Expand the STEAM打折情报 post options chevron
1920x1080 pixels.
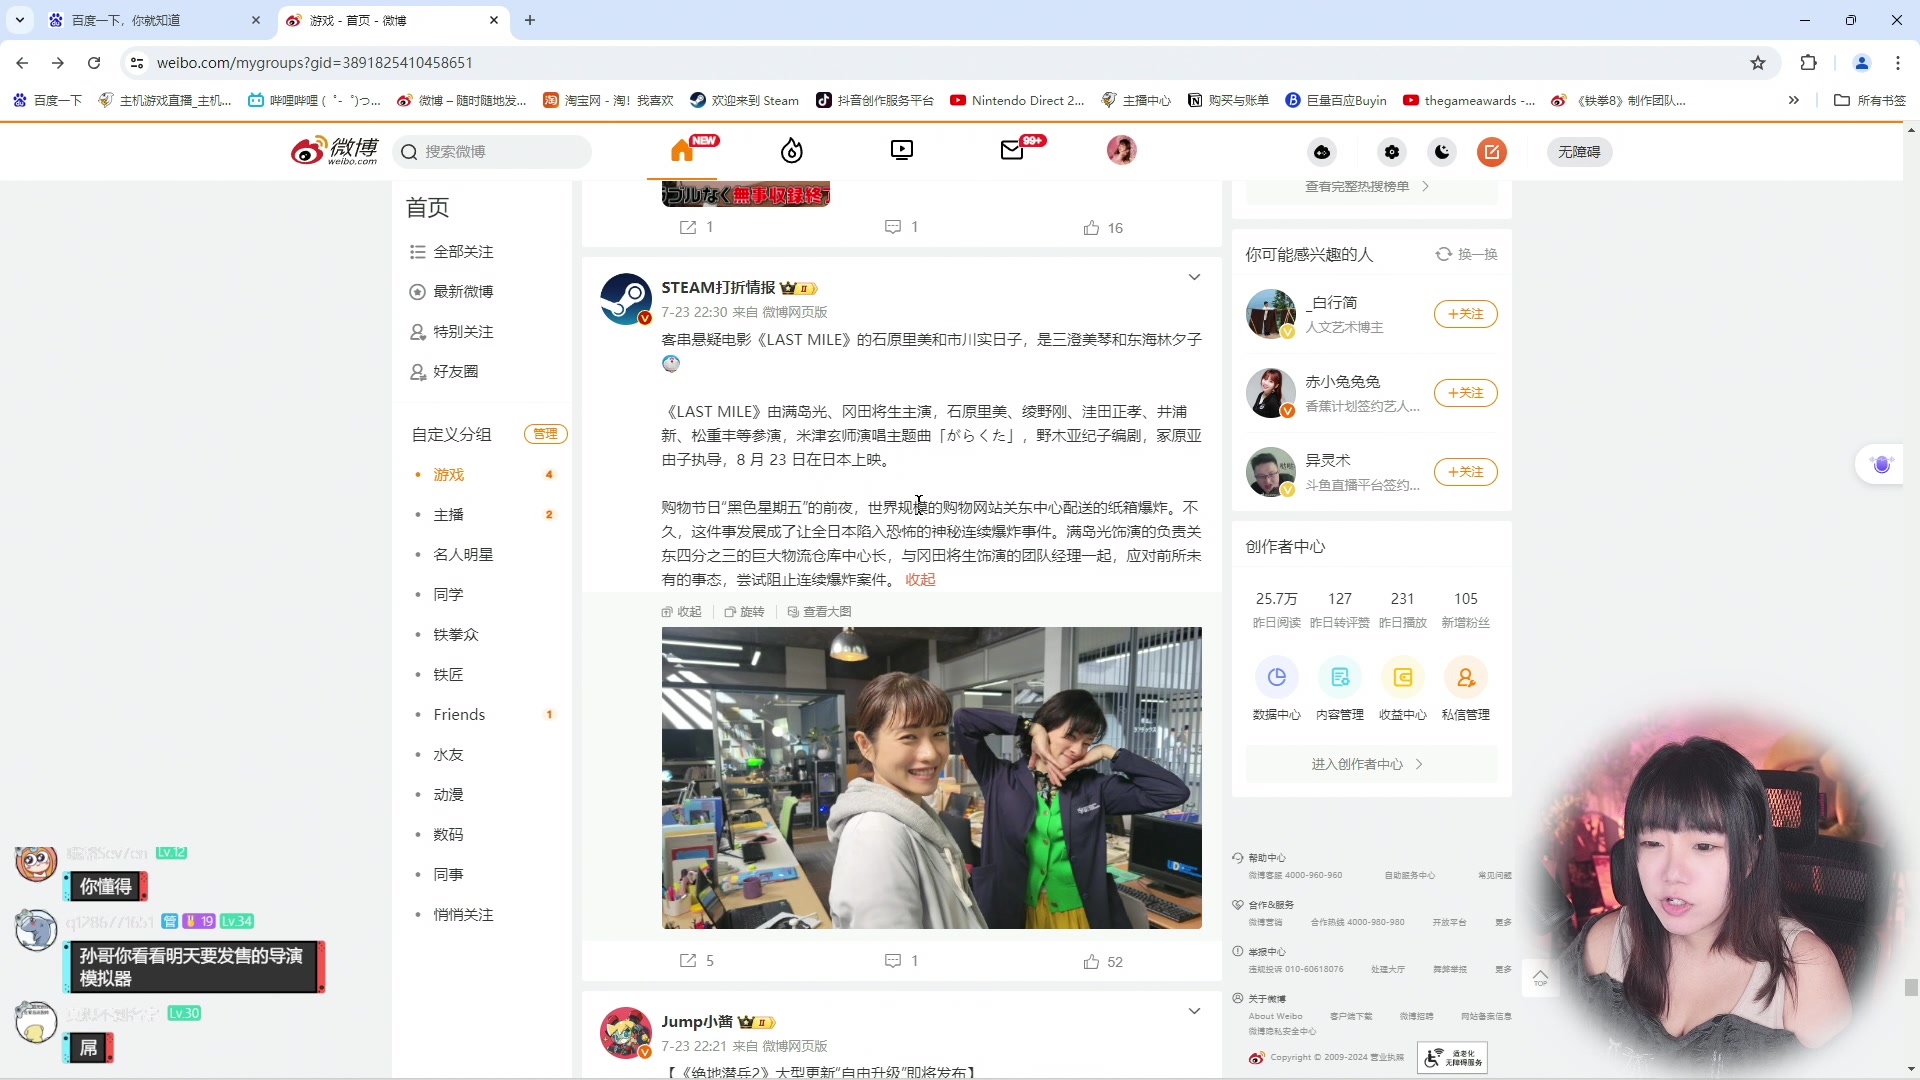click(1196, 277)
